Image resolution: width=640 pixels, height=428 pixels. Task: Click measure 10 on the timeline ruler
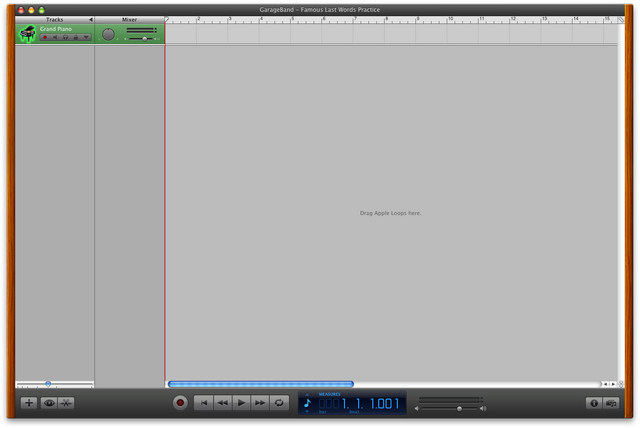(x=450, y=19)
